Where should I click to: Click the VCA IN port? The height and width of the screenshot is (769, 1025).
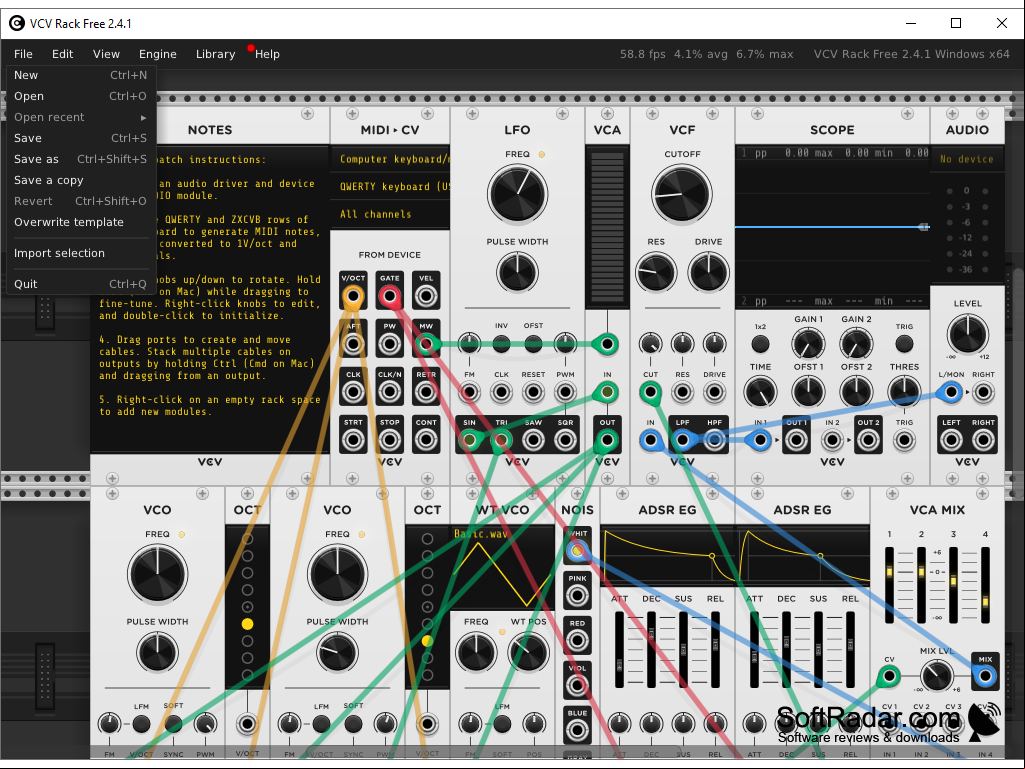click(607, 392)
